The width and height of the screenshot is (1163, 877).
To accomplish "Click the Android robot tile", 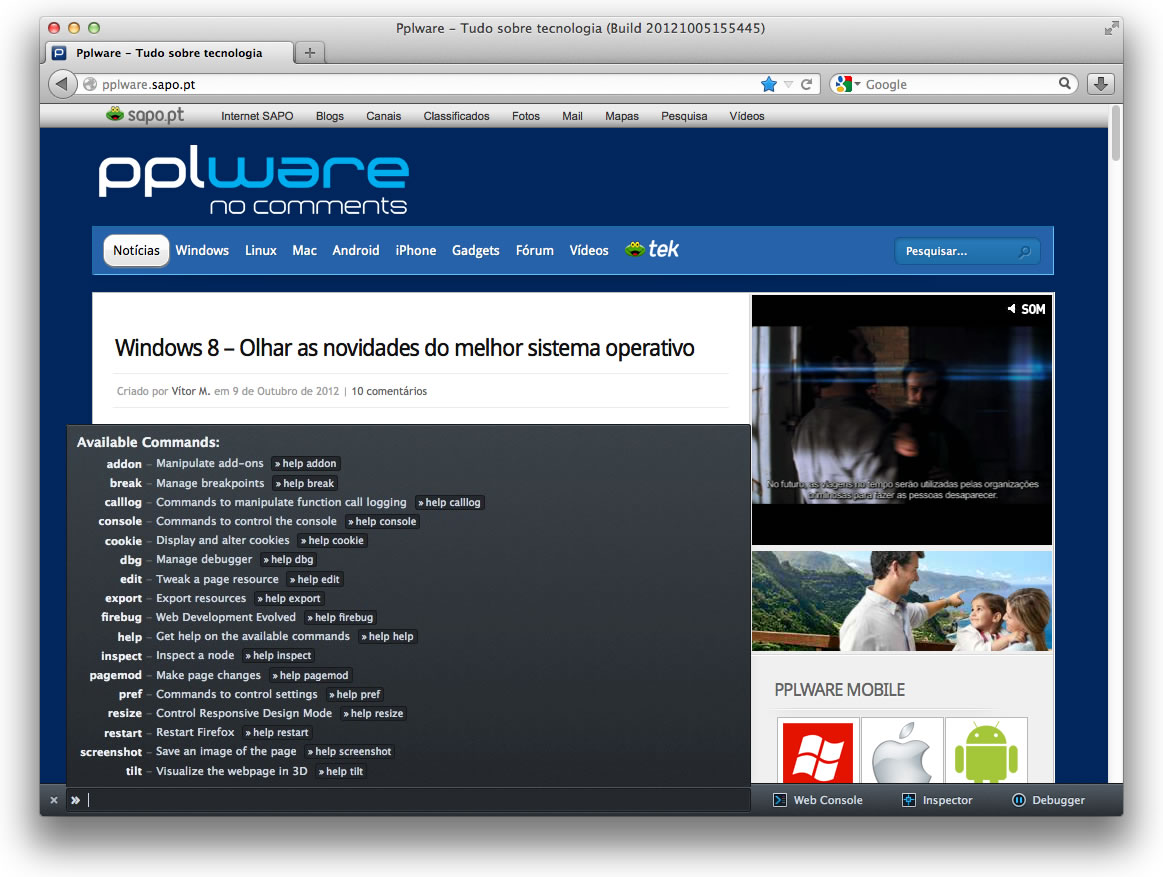I will tap(986, 751).
